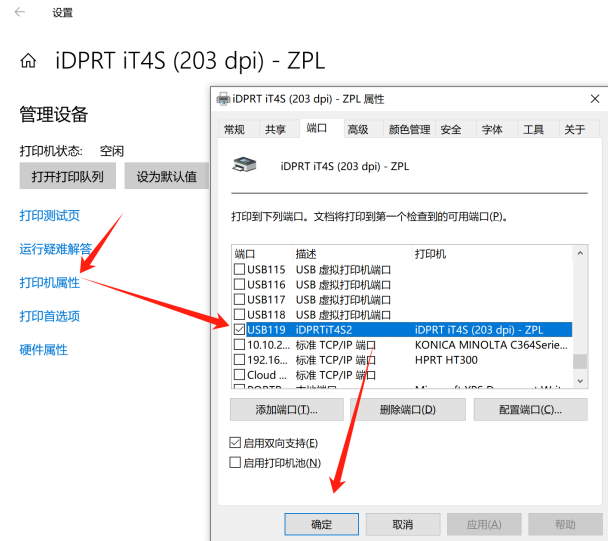Image resolution: width=608 pixels, height=541 pixels.
Task: Click the printer icon in the dialog title bar
Action: click(x=223, y=99)
